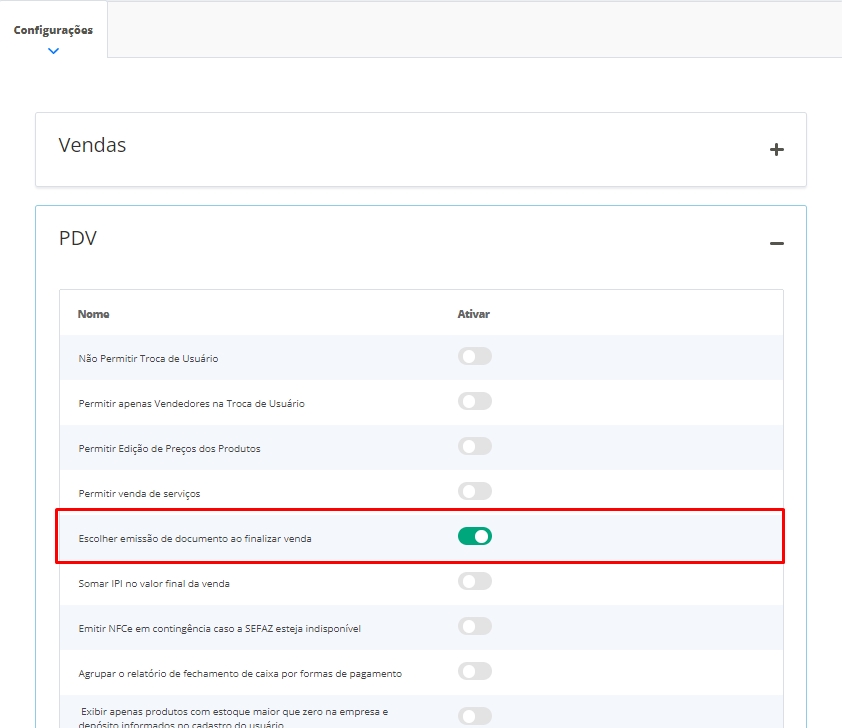Disable Escolher emissão de documento ao finalizar venda
This screenshot has height=728, width=842.
click(475, 536)
